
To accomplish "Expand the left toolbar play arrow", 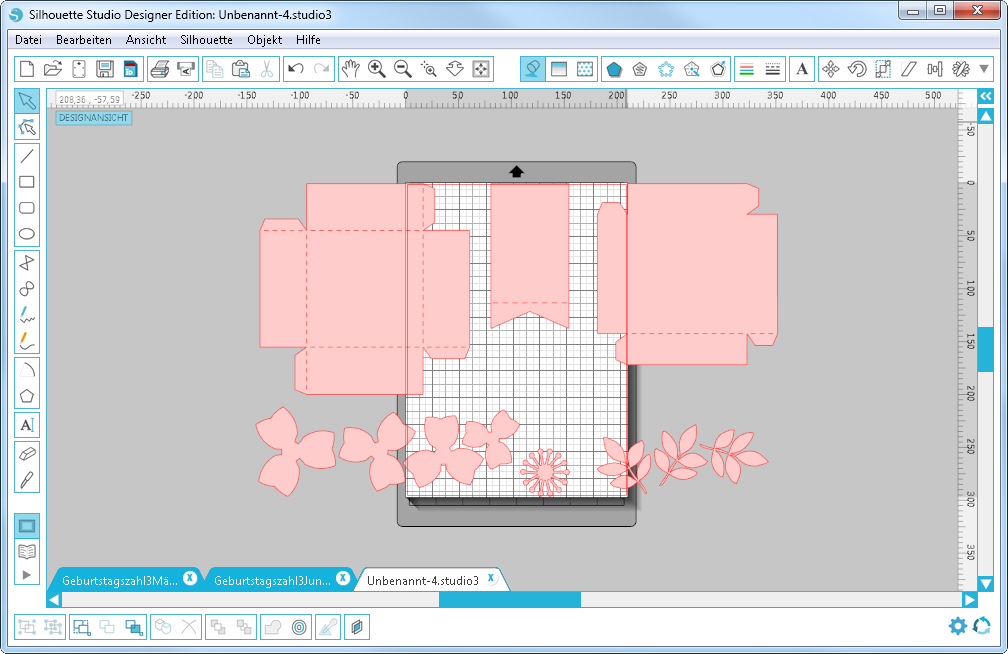I will (27, 574).
